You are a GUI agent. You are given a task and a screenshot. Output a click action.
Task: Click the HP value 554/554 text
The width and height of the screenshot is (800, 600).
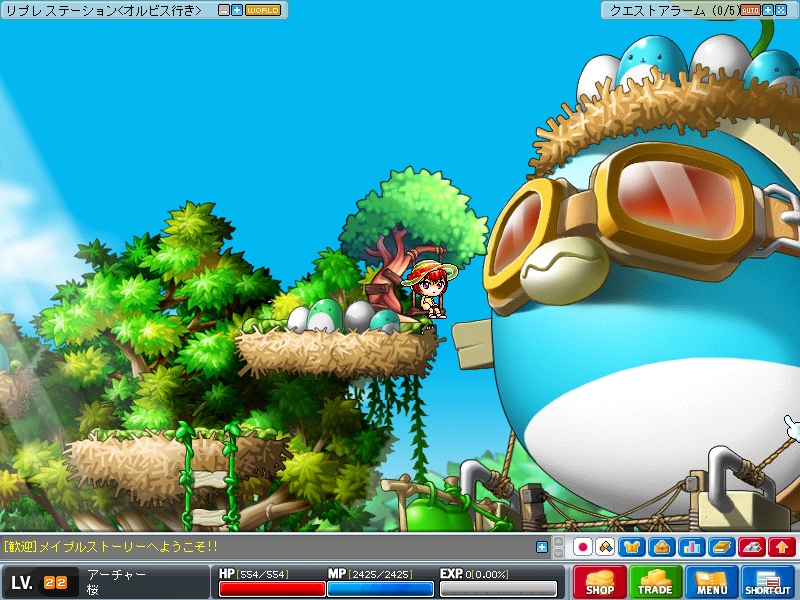coord(264,574)
